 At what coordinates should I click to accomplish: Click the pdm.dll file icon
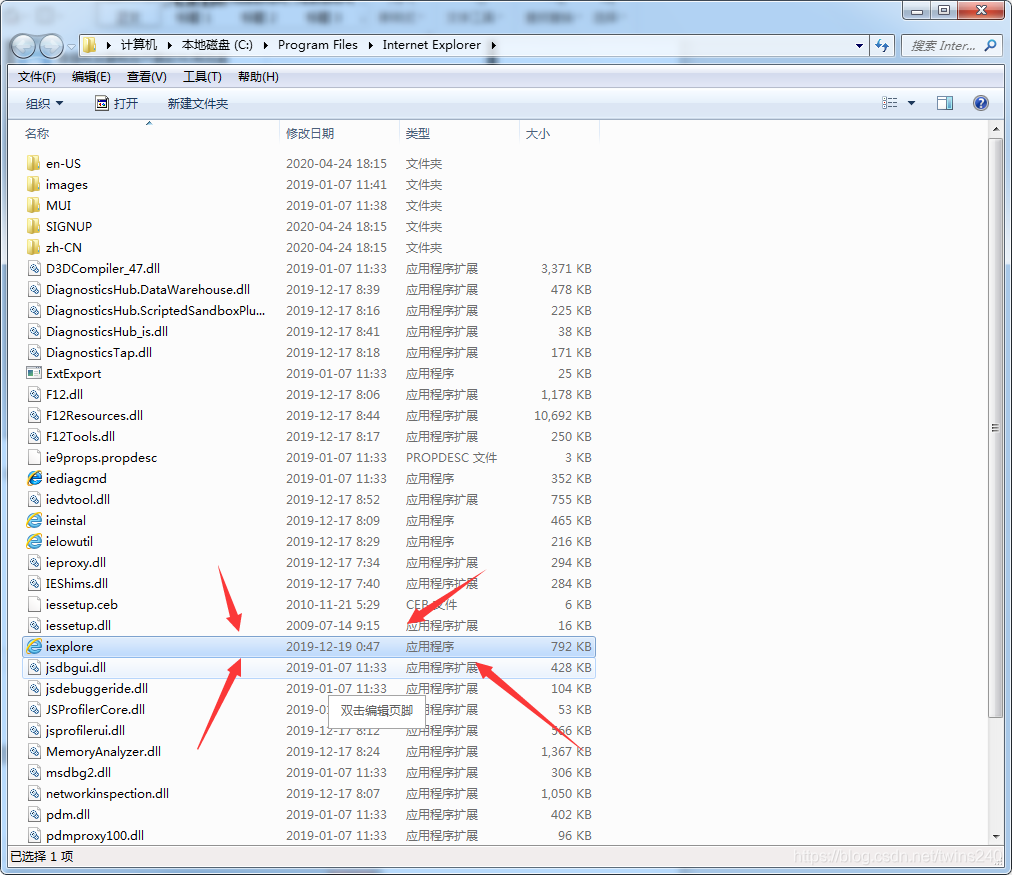pos(34,814)
